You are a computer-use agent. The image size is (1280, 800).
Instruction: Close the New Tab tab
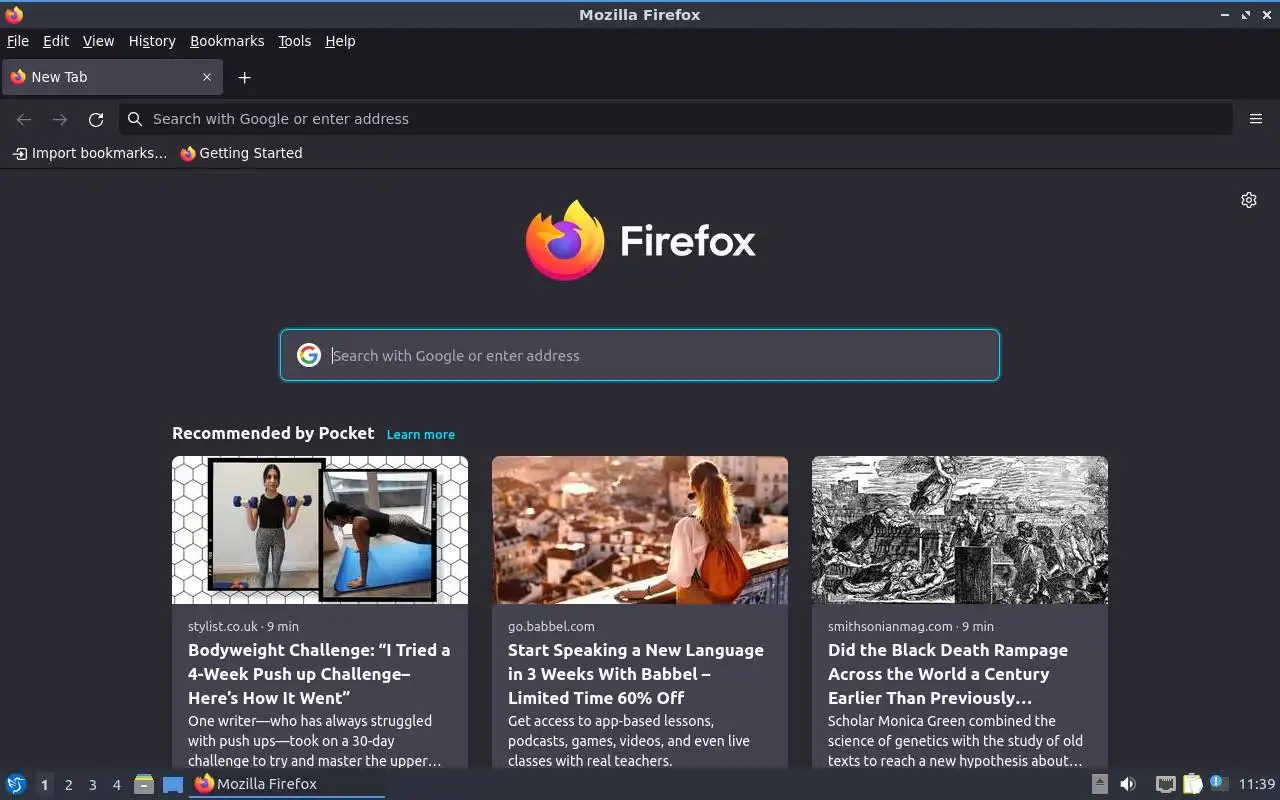pos(207,77)
